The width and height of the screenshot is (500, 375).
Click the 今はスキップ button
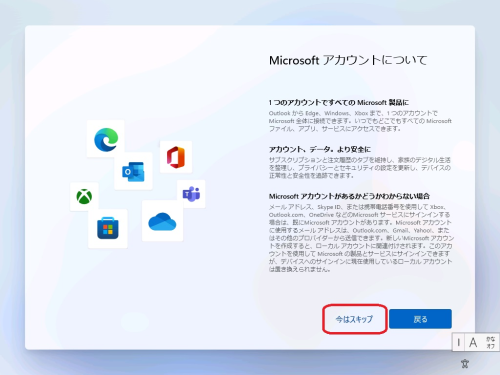(x=354, y=319)
